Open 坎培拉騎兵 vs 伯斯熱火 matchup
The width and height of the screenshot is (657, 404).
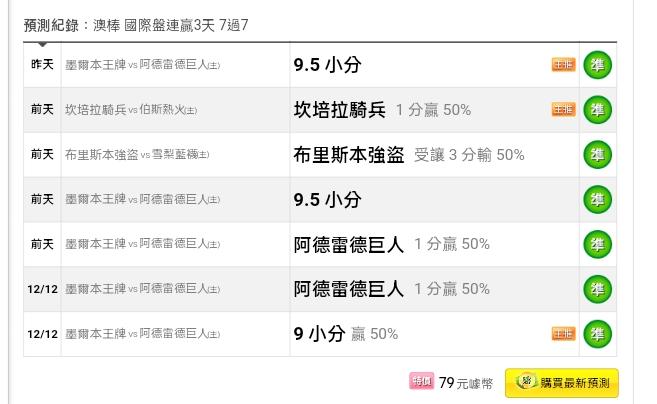click(131, 110)
